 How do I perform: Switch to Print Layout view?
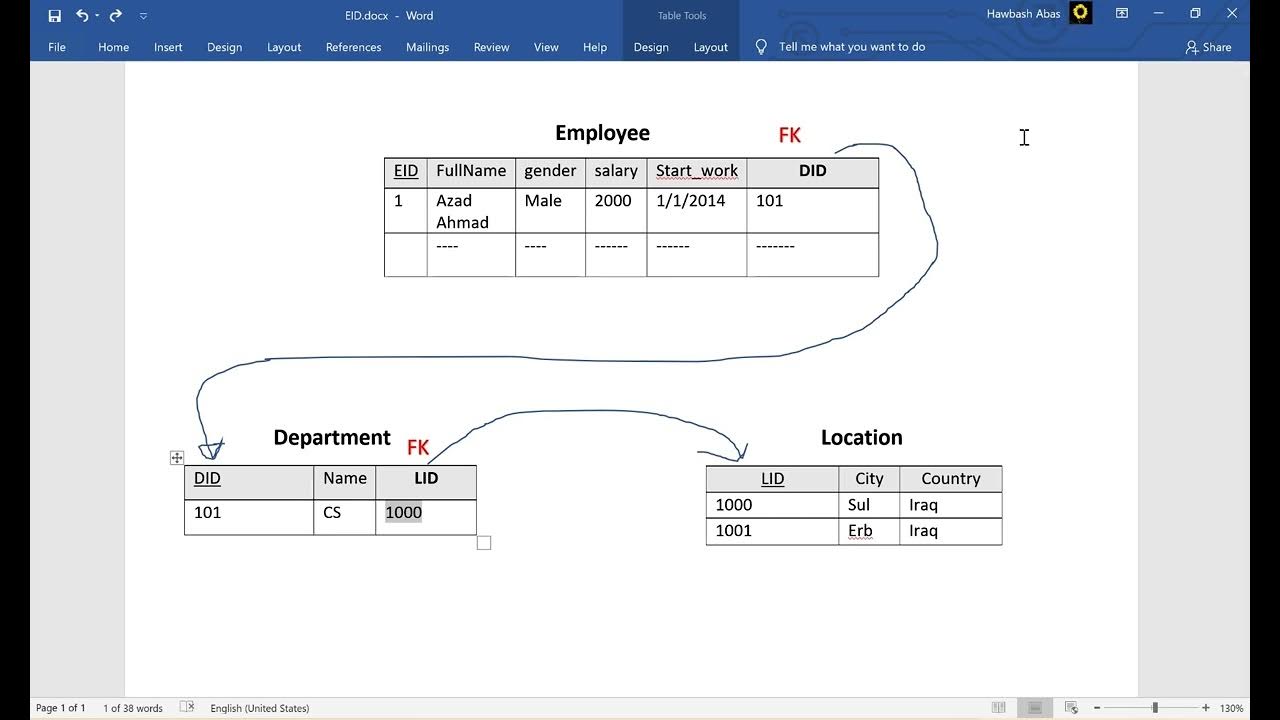(1035, 708)
